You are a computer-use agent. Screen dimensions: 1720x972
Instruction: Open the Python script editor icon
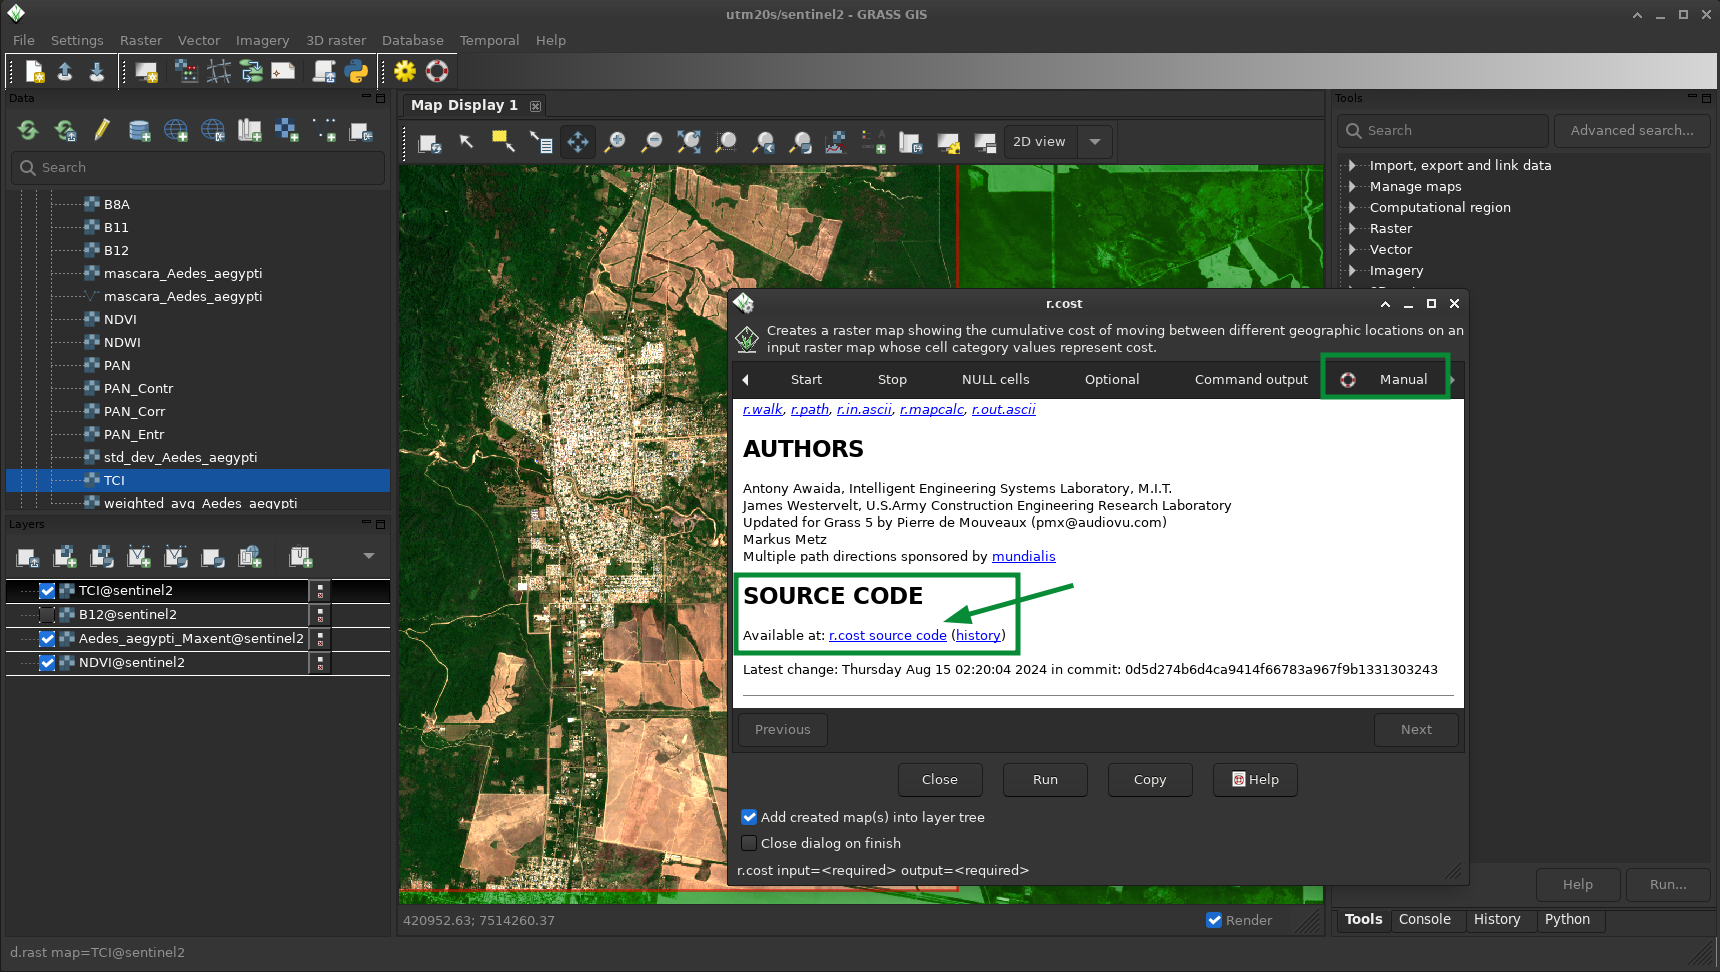pyautogui.click(x=356, y=71)
